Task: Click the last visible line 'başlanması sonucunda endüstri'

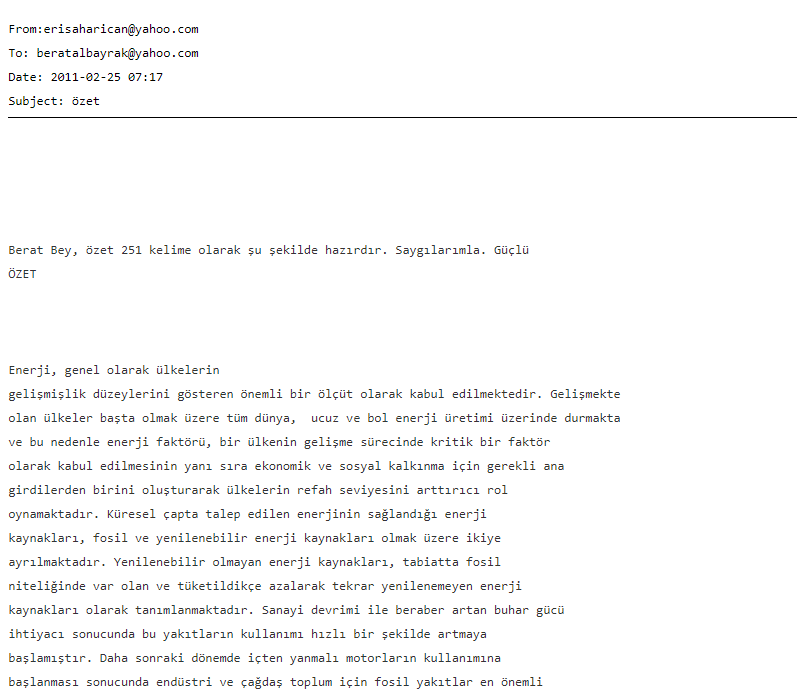Action: (x=276, y=682)
